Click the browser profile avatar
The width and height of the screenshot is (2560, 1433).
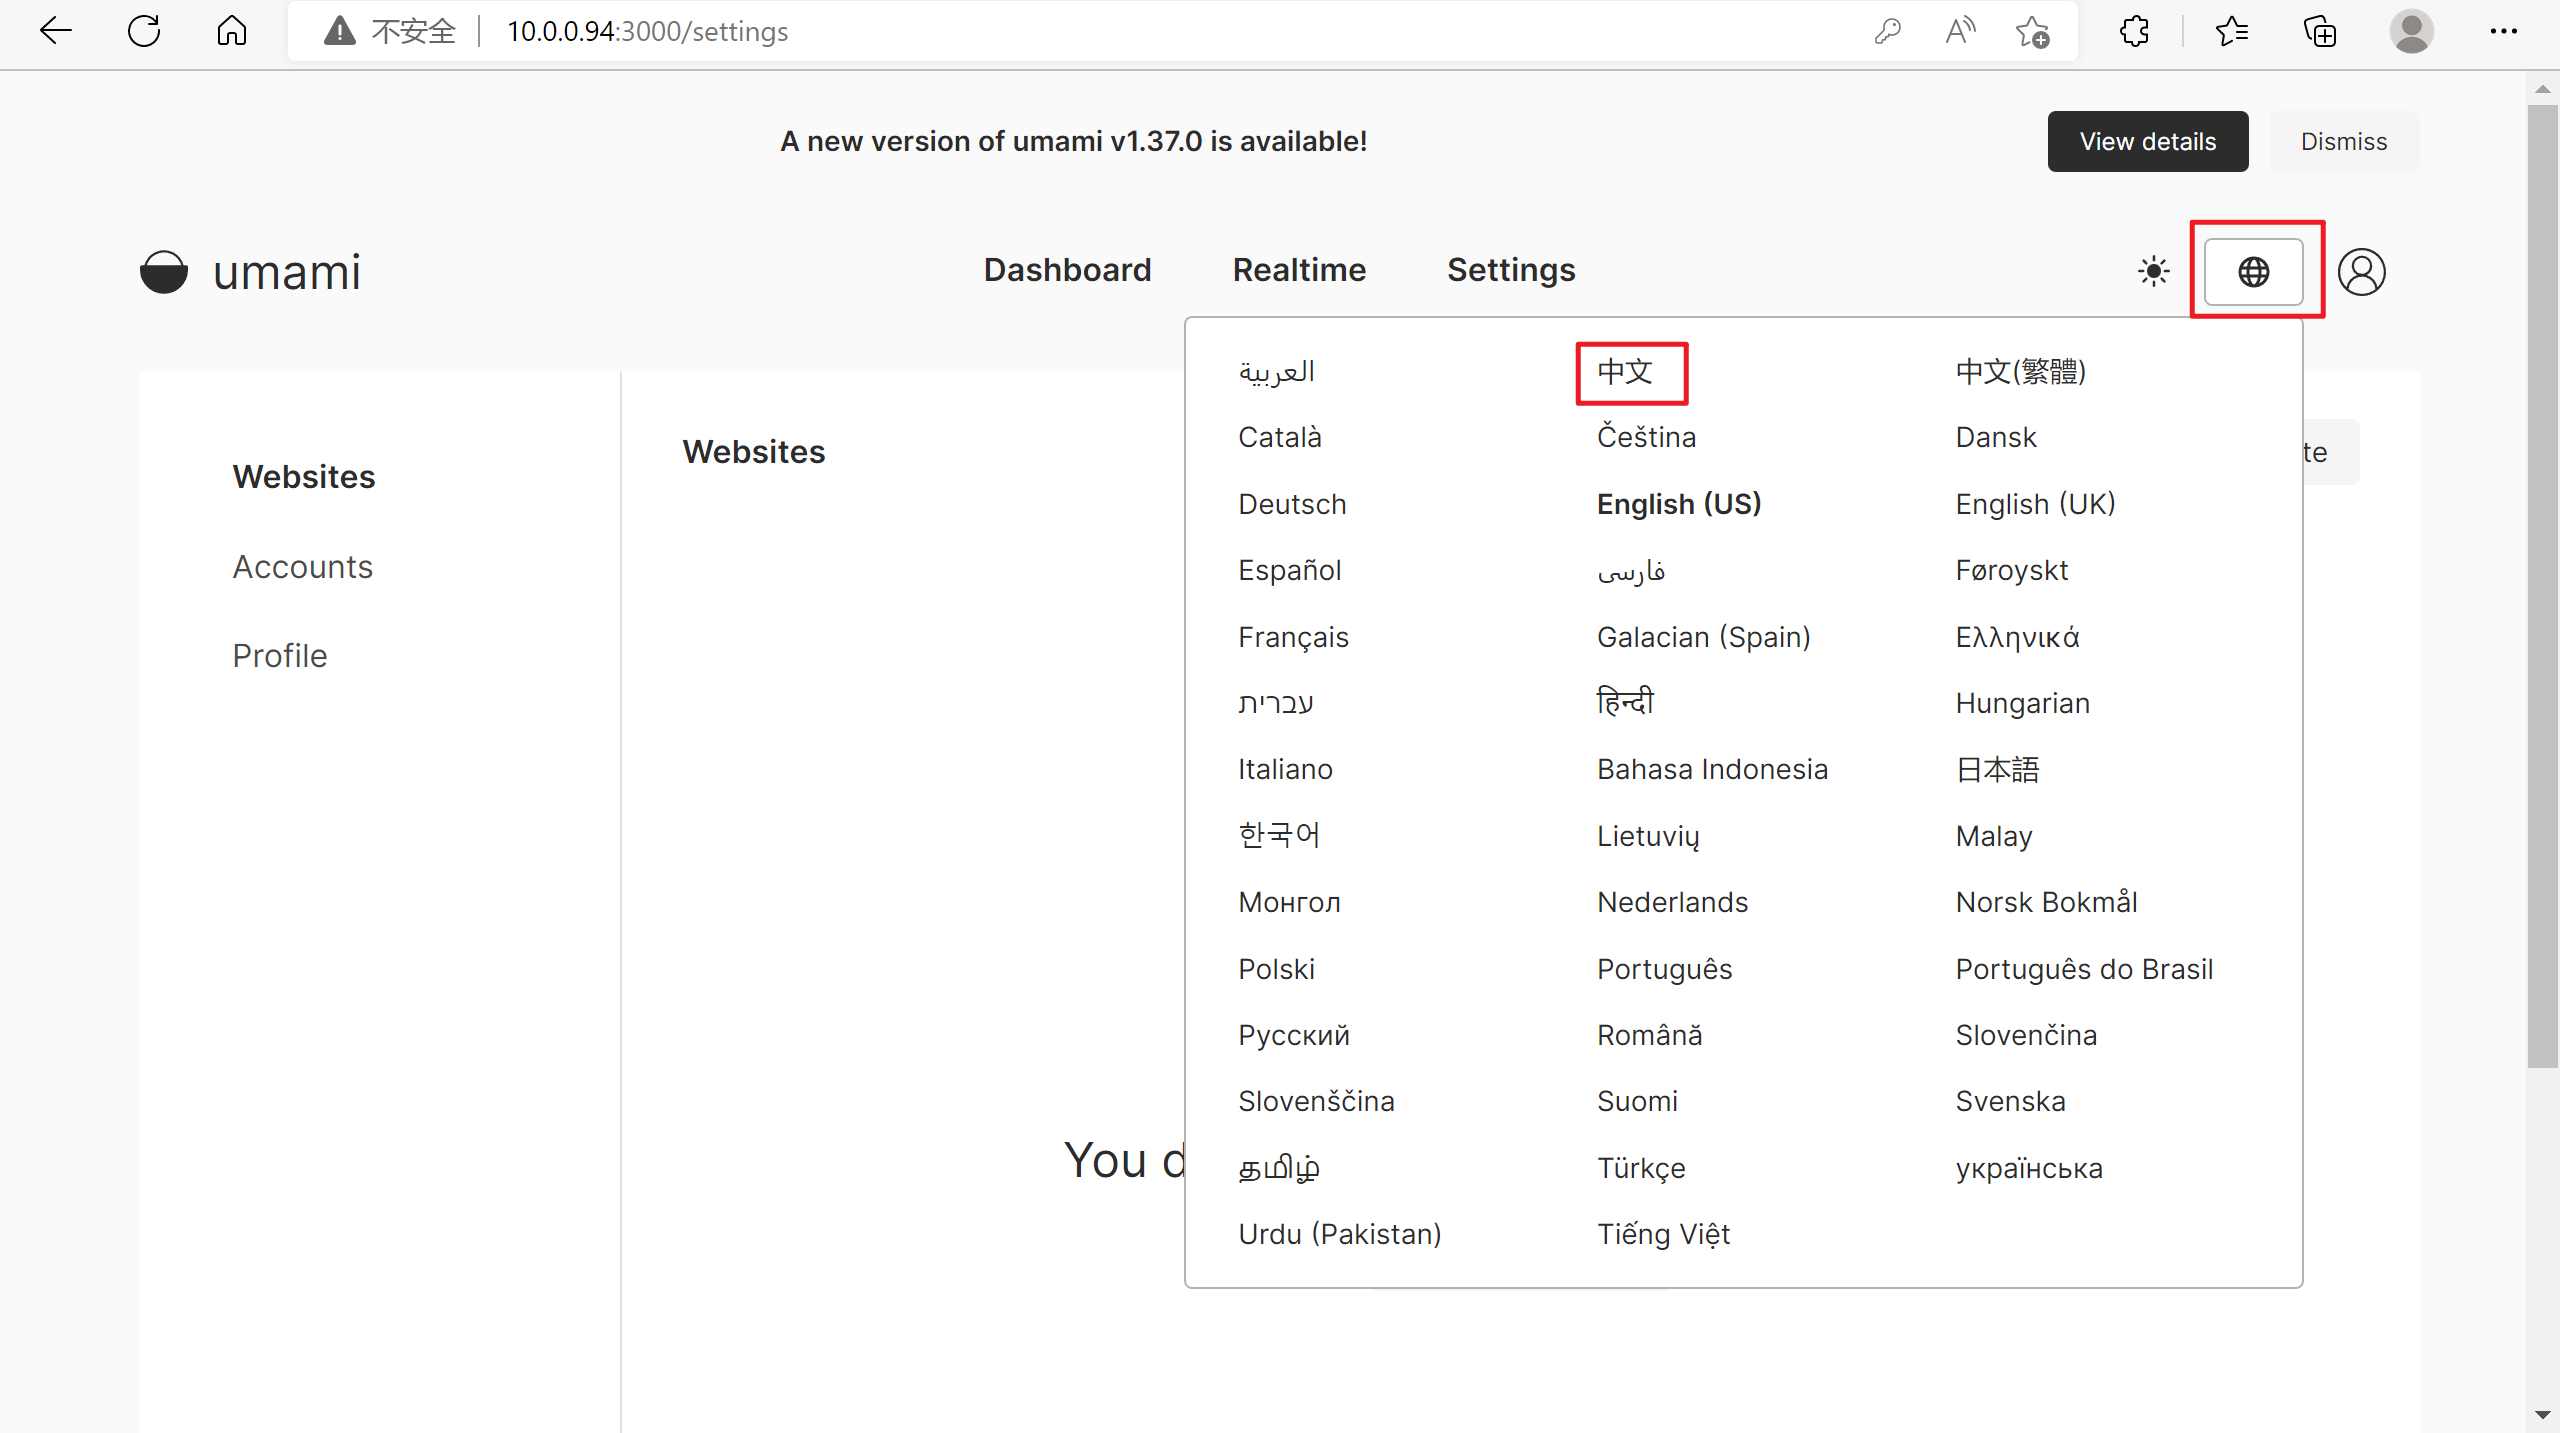[x=2411, y=31]
